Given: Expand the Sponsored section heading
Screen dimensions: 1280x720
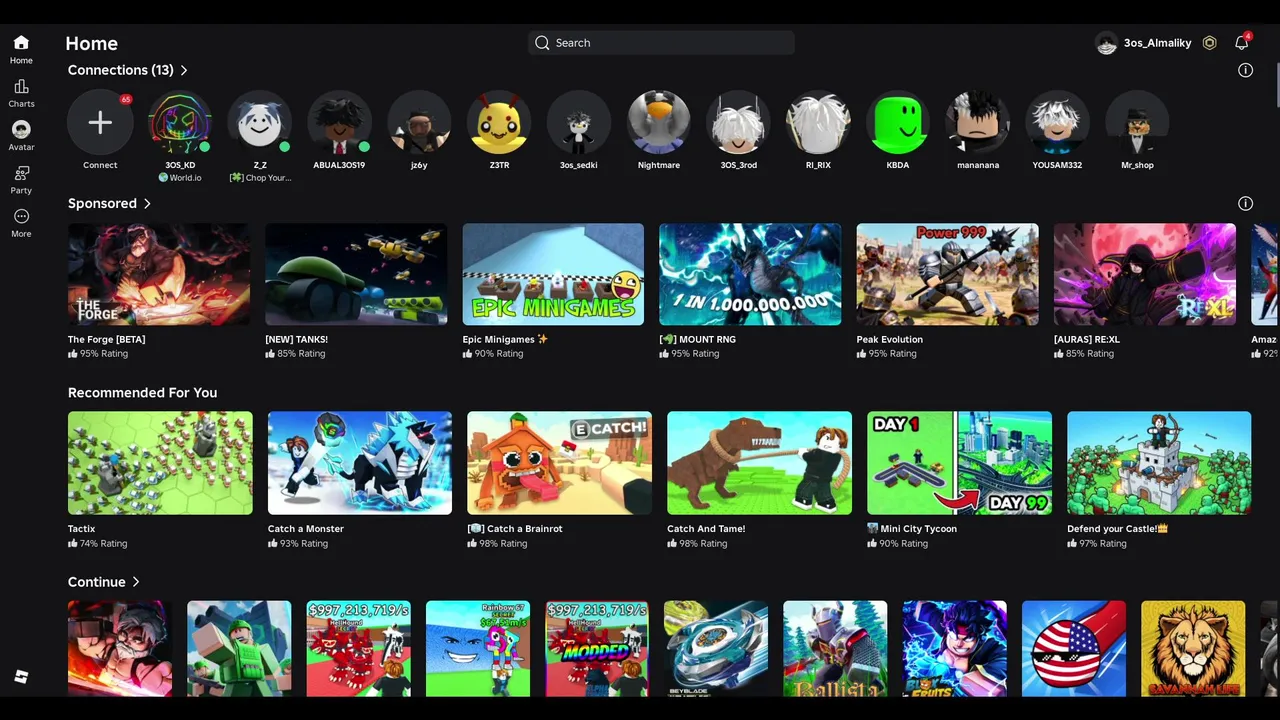Looking at the screenshot, I should [109, 203].
